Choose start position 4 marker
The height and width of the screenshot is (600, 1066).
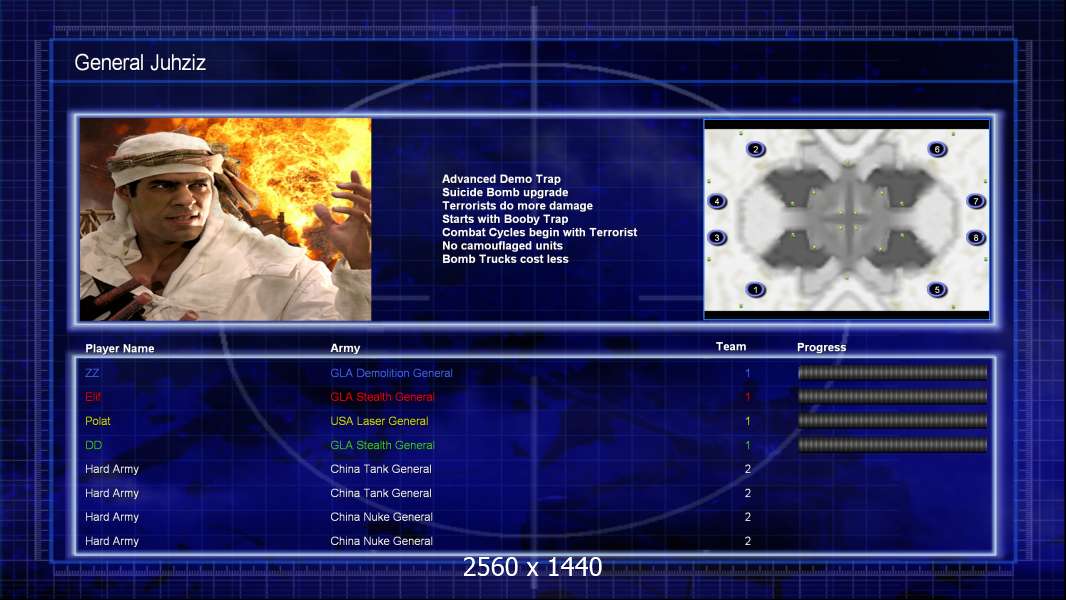pos(717,201)
